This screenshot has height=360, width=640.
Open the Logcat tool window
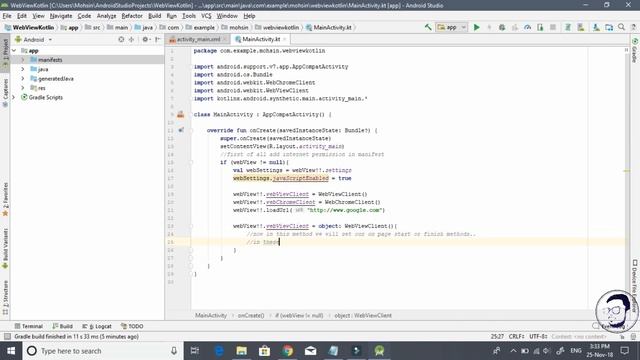coord(97,326)
